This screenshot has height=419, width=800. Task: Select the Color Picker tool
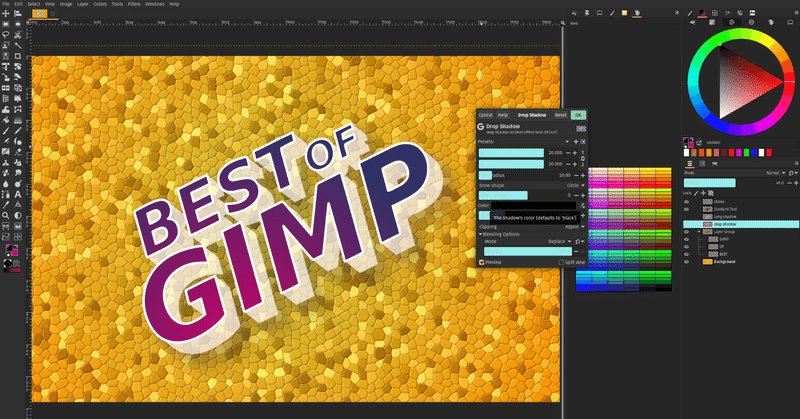pos(6,206)
